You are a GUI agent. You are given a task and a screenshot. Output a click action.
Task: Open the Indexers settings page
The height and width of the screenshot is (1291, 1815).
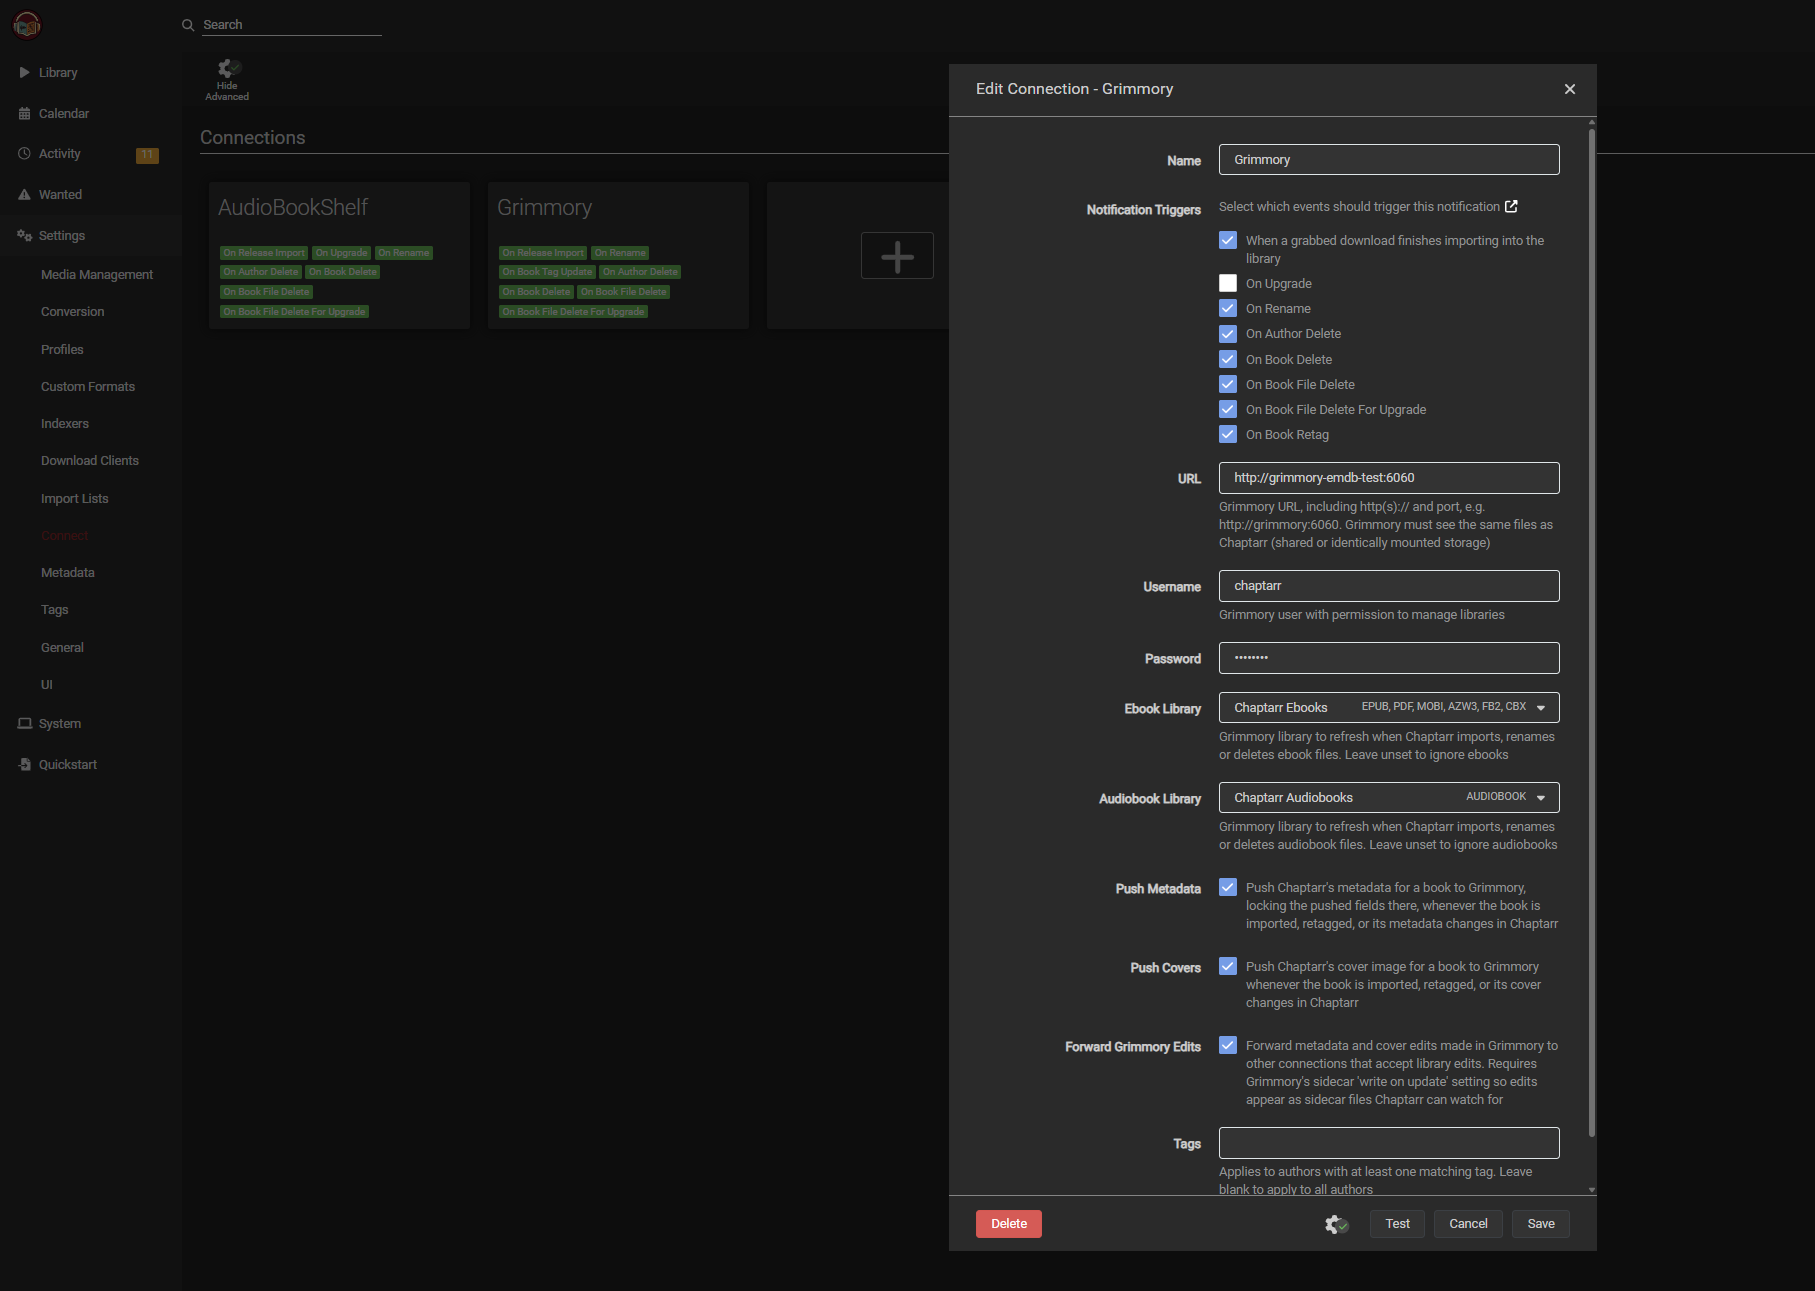(x=65, y=423)
